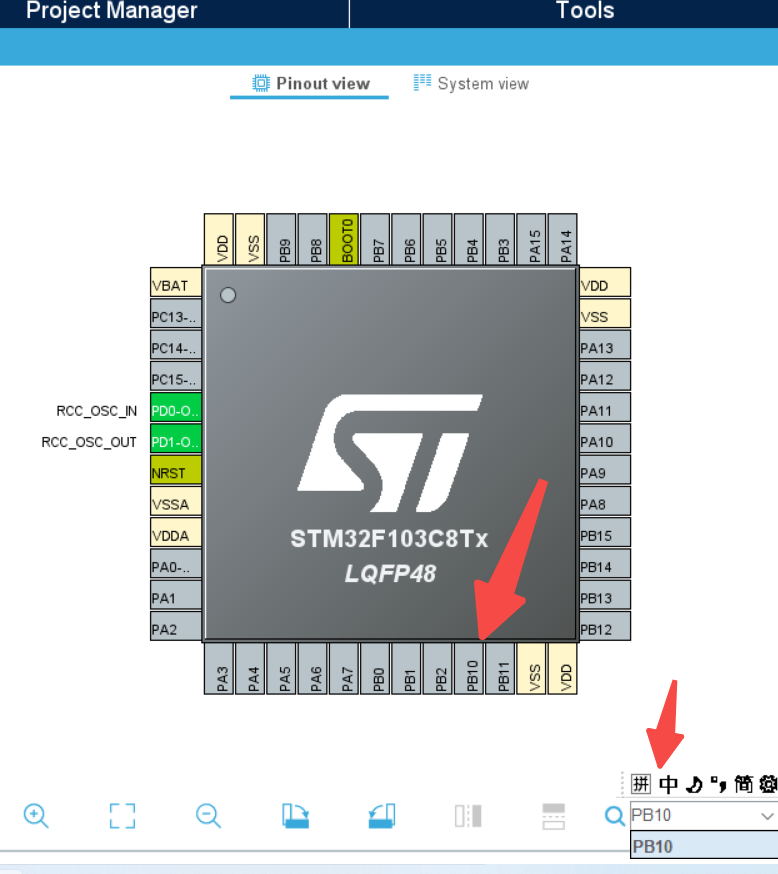778x874 pixels.
Task: Open the IME settings gear icon
Action: [x=769, y=784]
